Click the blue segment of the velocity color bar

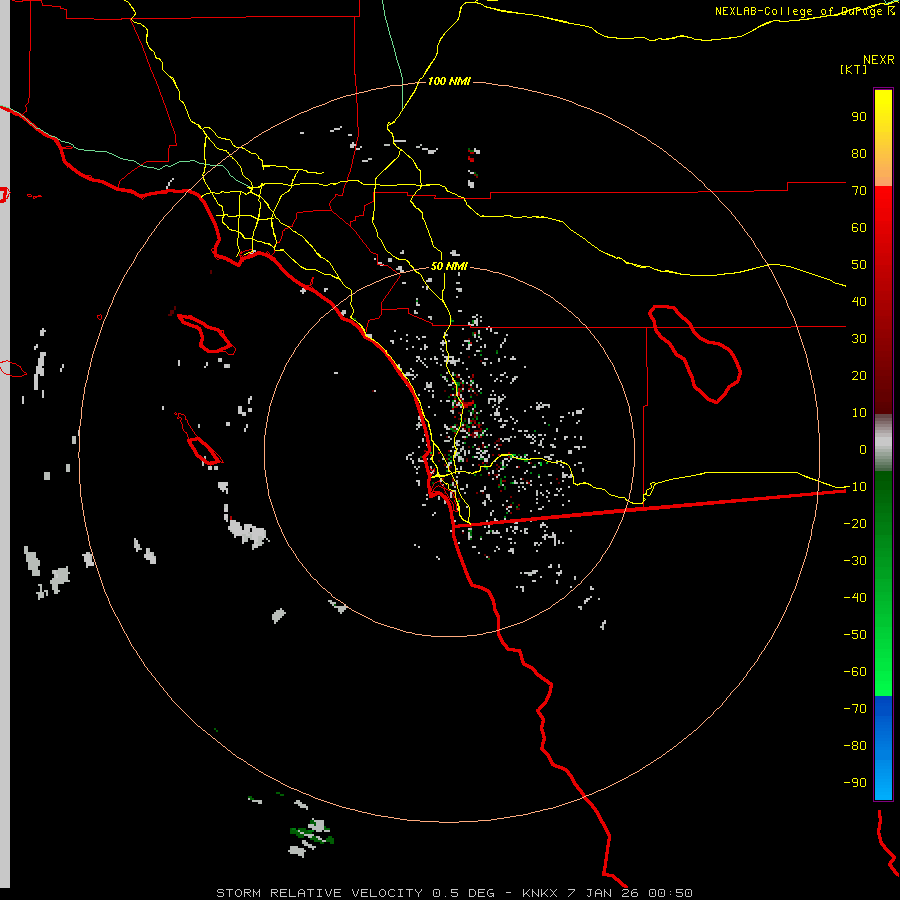[883, 748]
